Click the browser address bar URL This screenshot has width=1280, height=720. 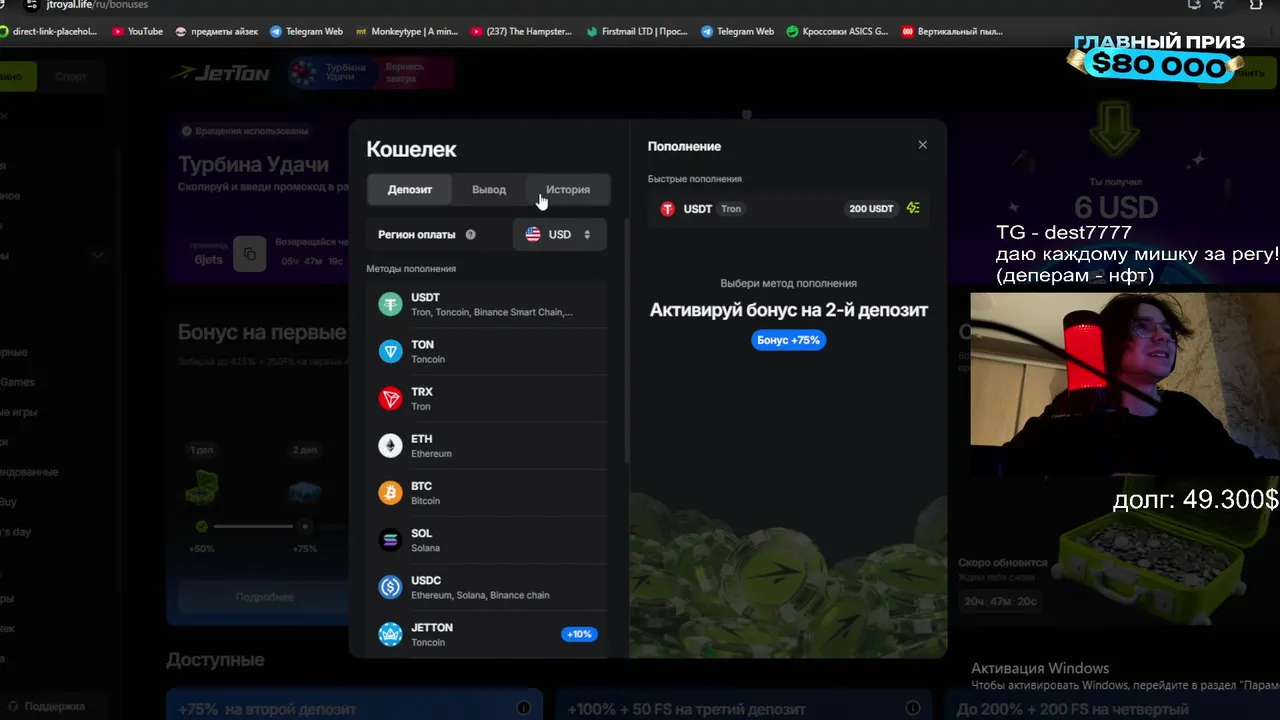pos(97,5)
